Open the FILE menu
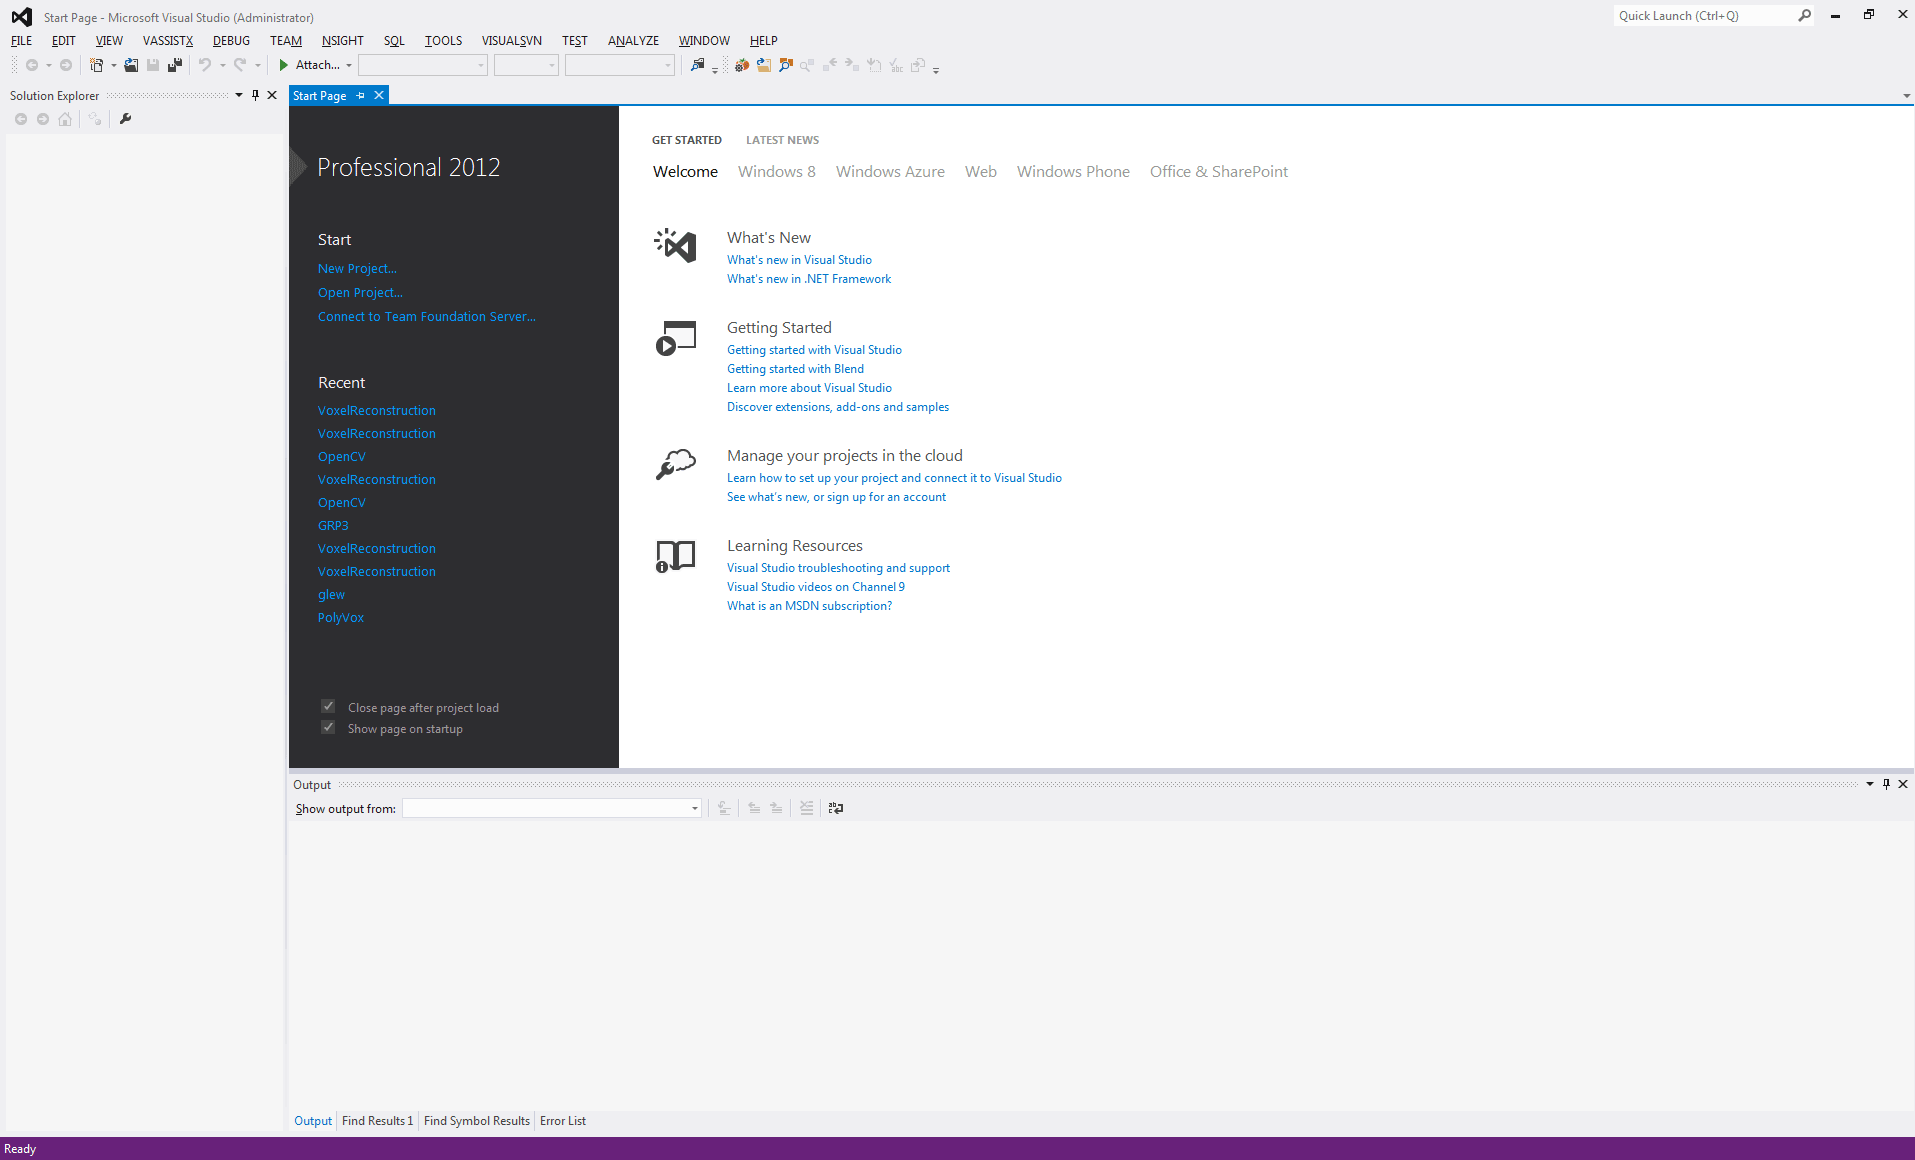 coord(21,41)
